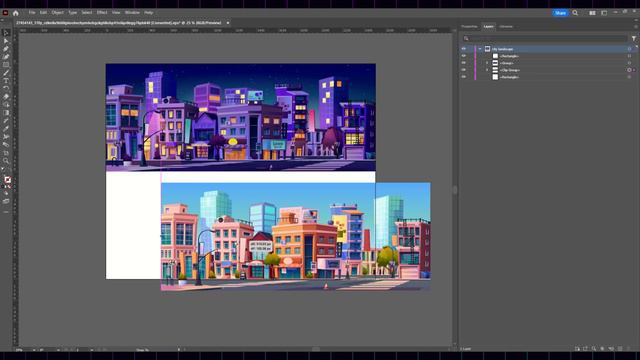Change the screen mode in toolbar

click(6, 201)
